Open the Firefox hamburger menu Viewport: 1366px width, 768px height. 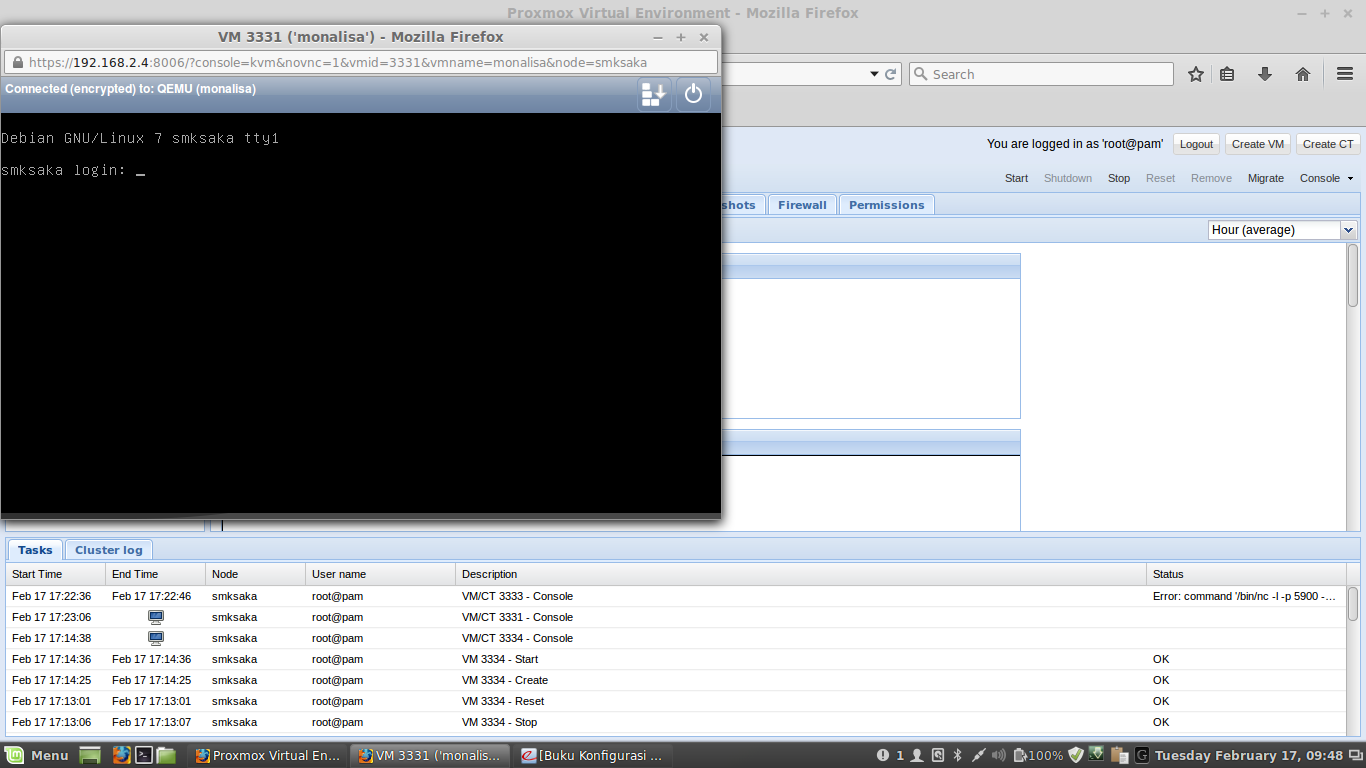pyautogui.click(x=1345, y=74)
